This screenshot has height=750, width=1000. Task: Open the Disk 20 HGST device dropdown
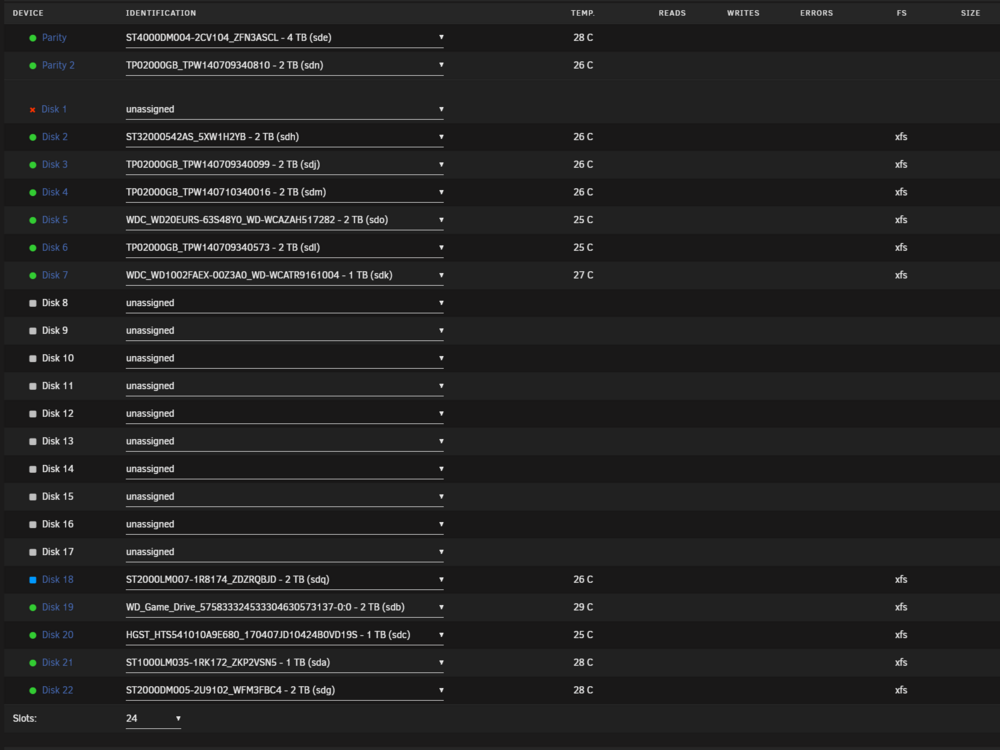pyautogui.click(x=284, y=635)
